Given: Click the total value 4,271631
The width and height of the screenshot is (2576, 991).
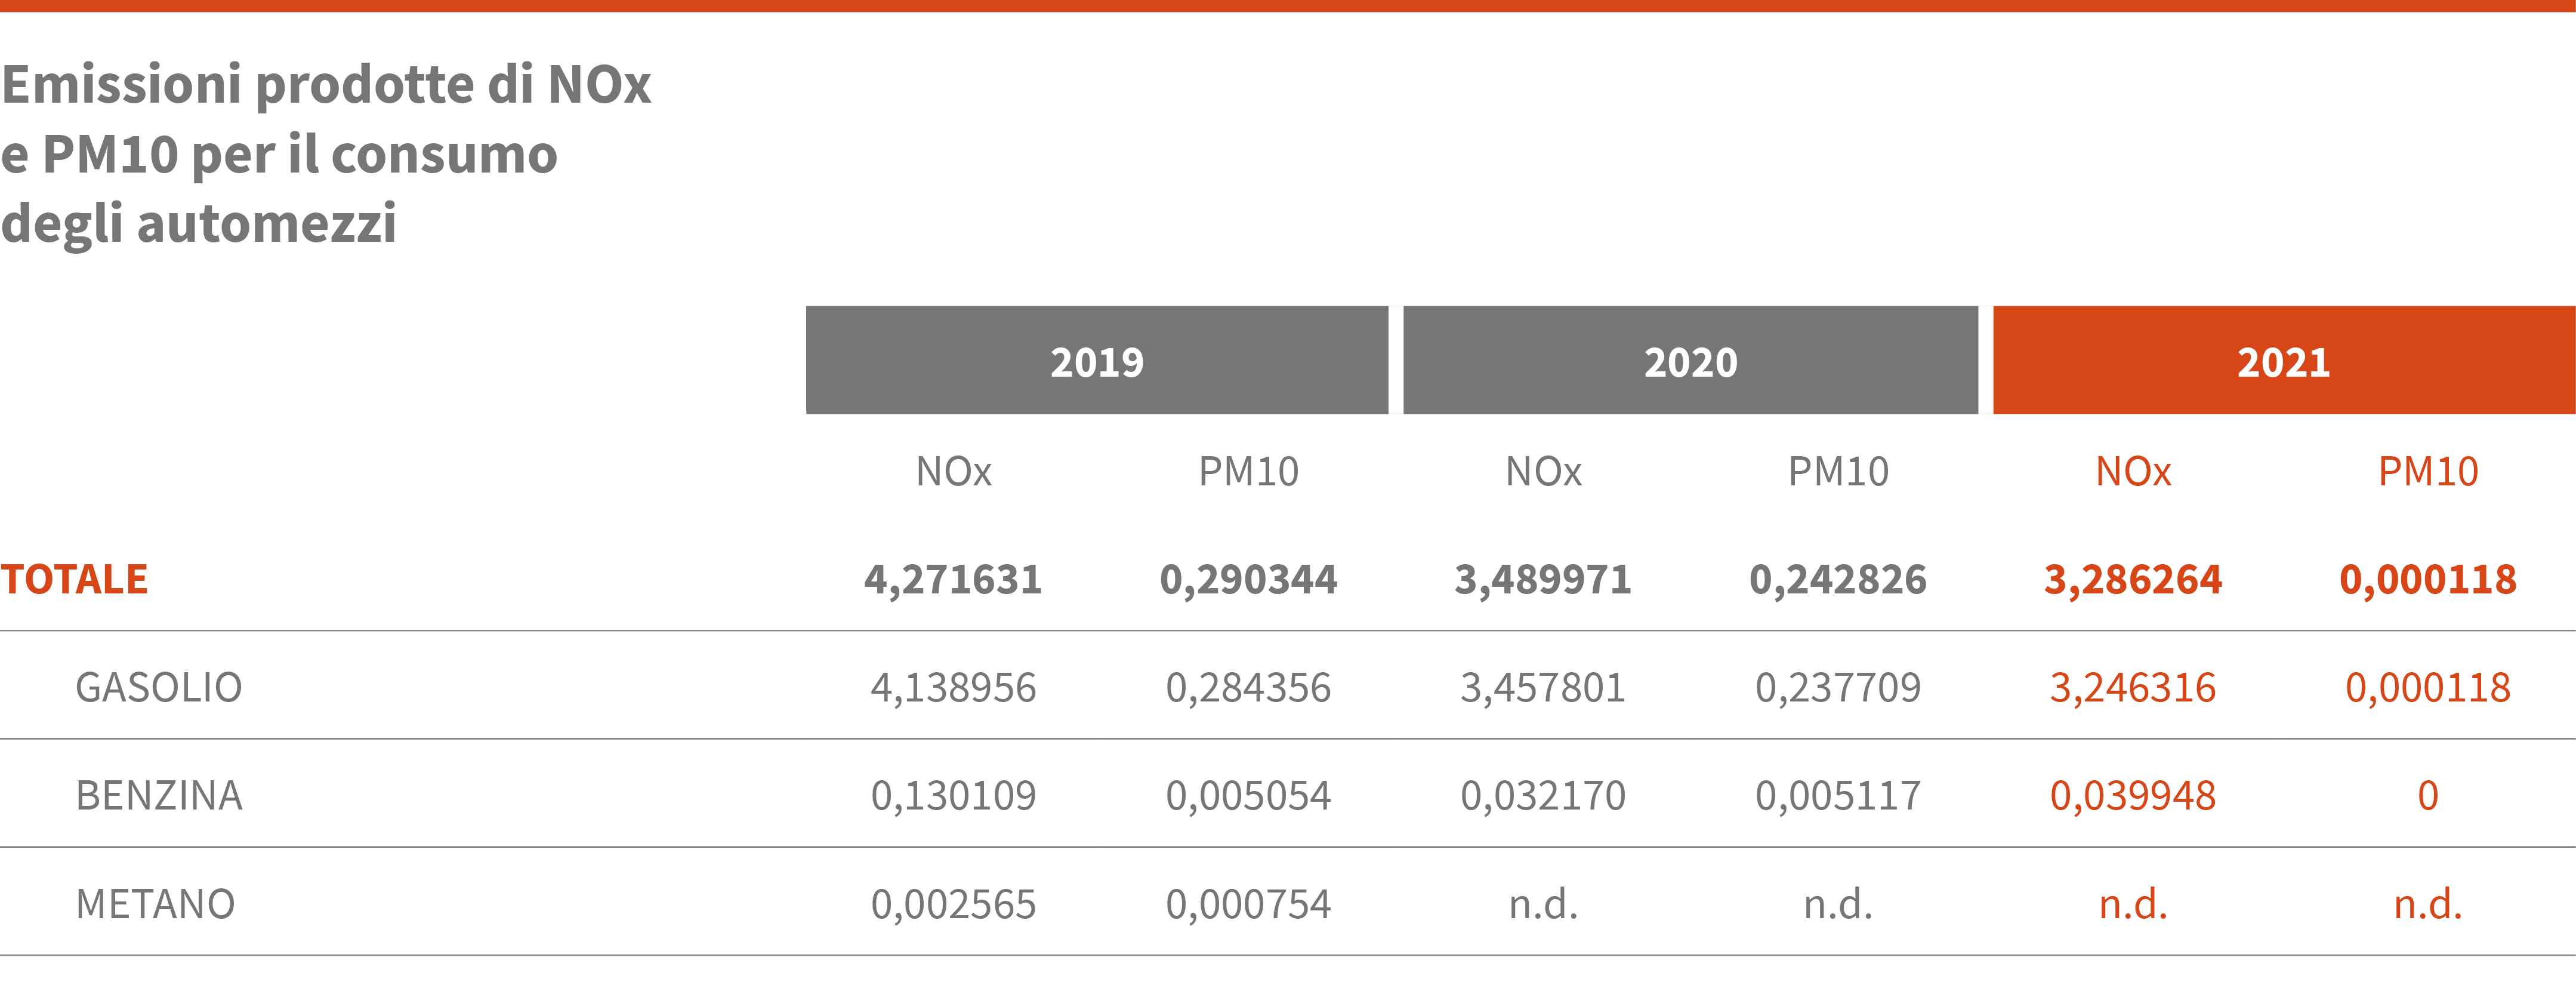Looking at the screenshot, I should click(953, 580).
